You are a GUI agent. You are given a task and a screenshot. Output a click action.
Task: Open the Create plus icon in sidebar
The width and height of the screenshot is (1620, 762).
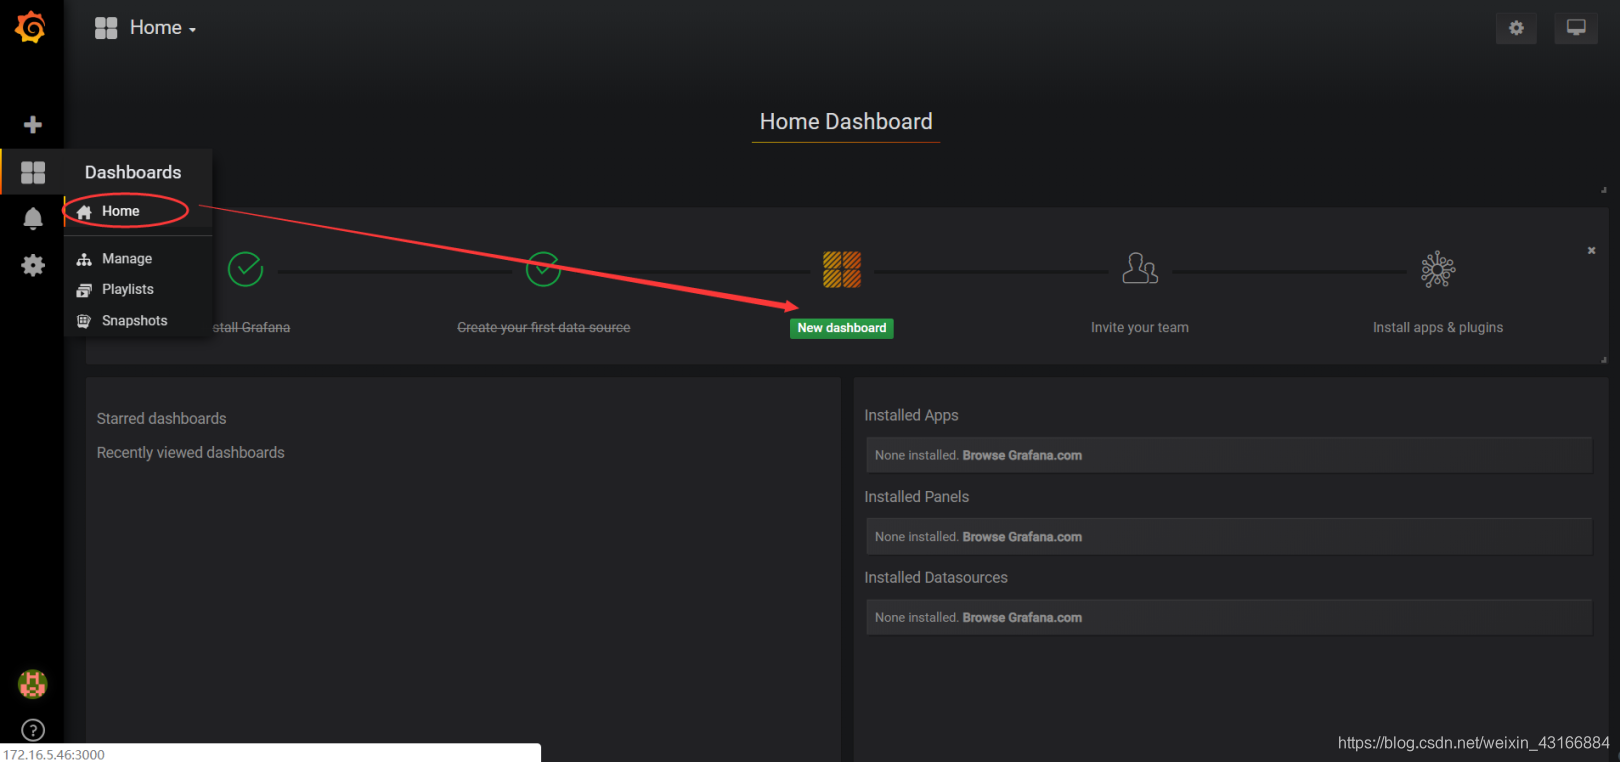(x=33, y=125)
